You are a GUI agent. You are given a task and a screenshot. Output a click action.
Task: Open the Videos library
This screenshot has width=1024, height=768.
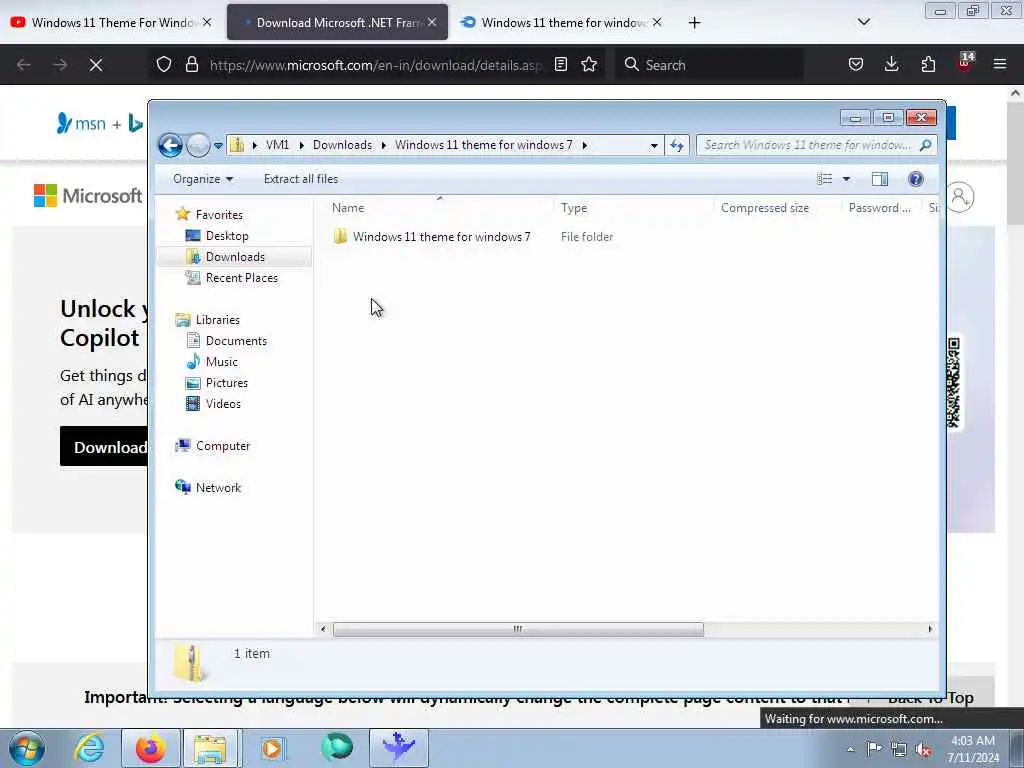[x=223, y=404]
